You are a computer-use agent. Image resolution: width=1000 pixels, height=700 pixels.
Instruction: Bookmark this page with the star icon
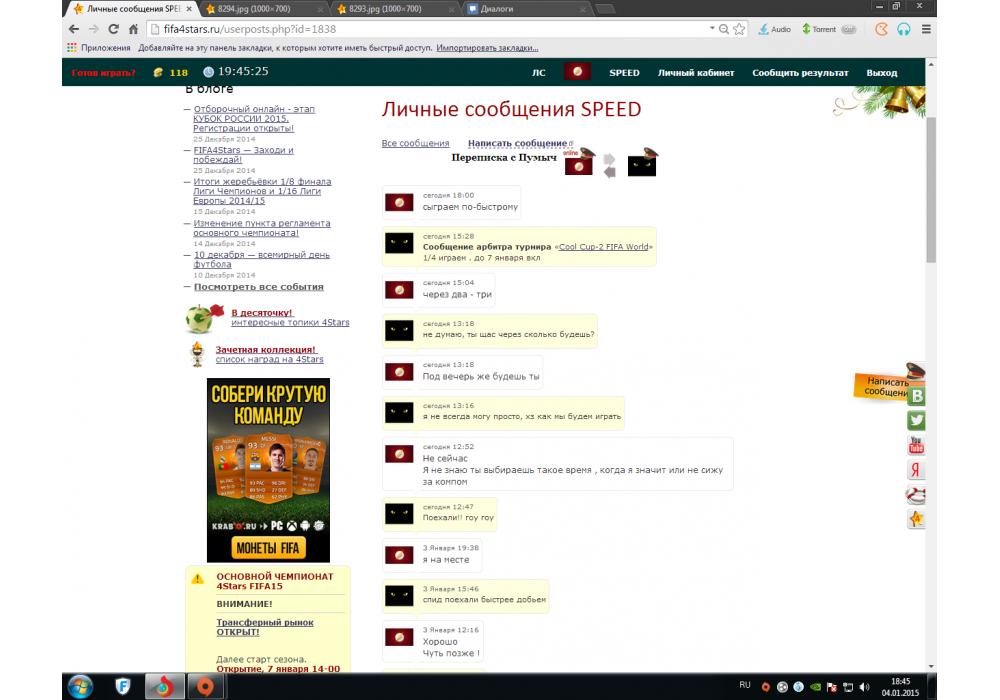coord(738,29)
